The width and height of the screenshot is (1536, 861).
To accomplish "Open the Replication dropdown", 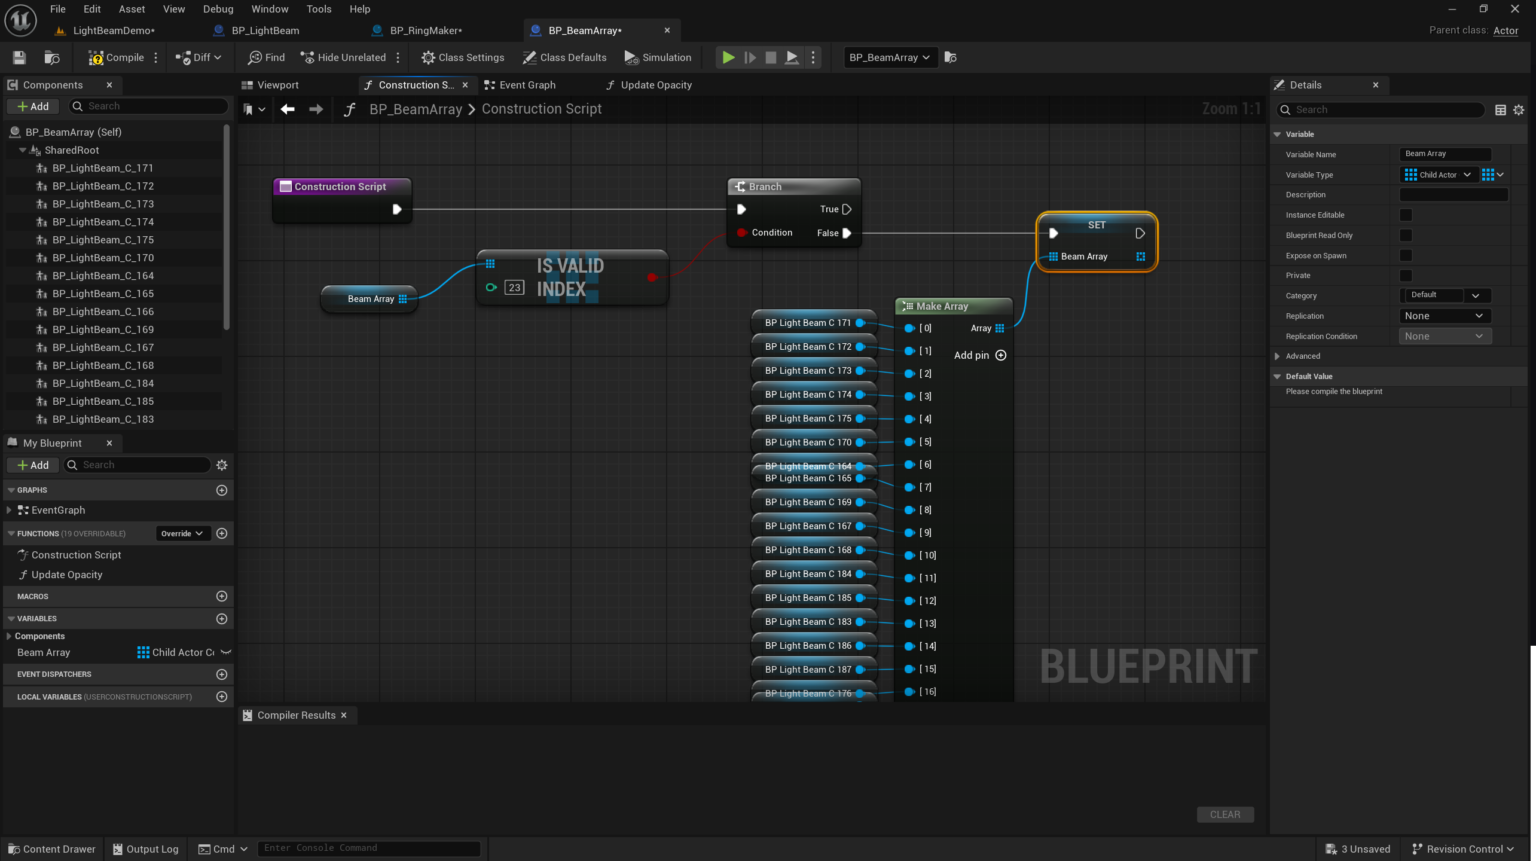I will coord(1444,316).
